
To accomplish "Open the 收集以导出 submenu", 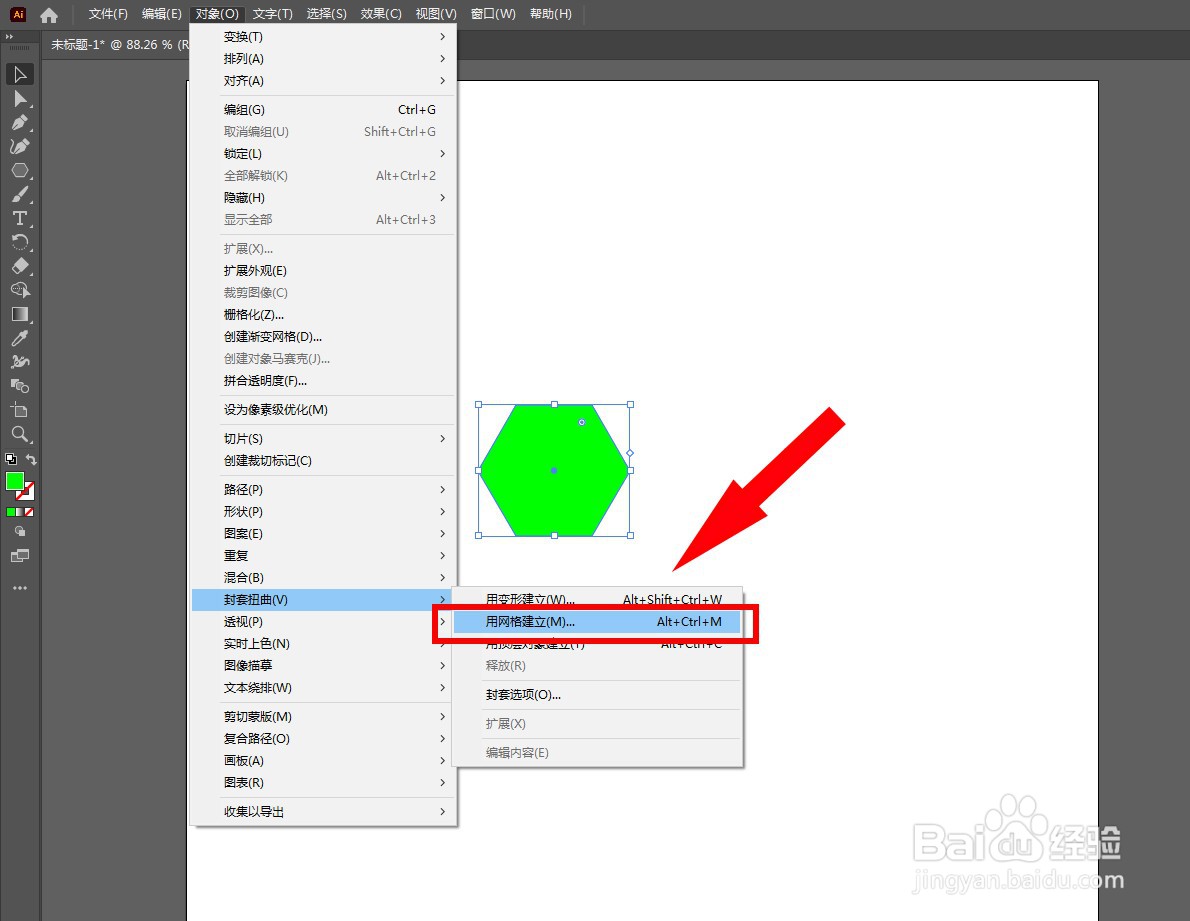I will [324, 811].
